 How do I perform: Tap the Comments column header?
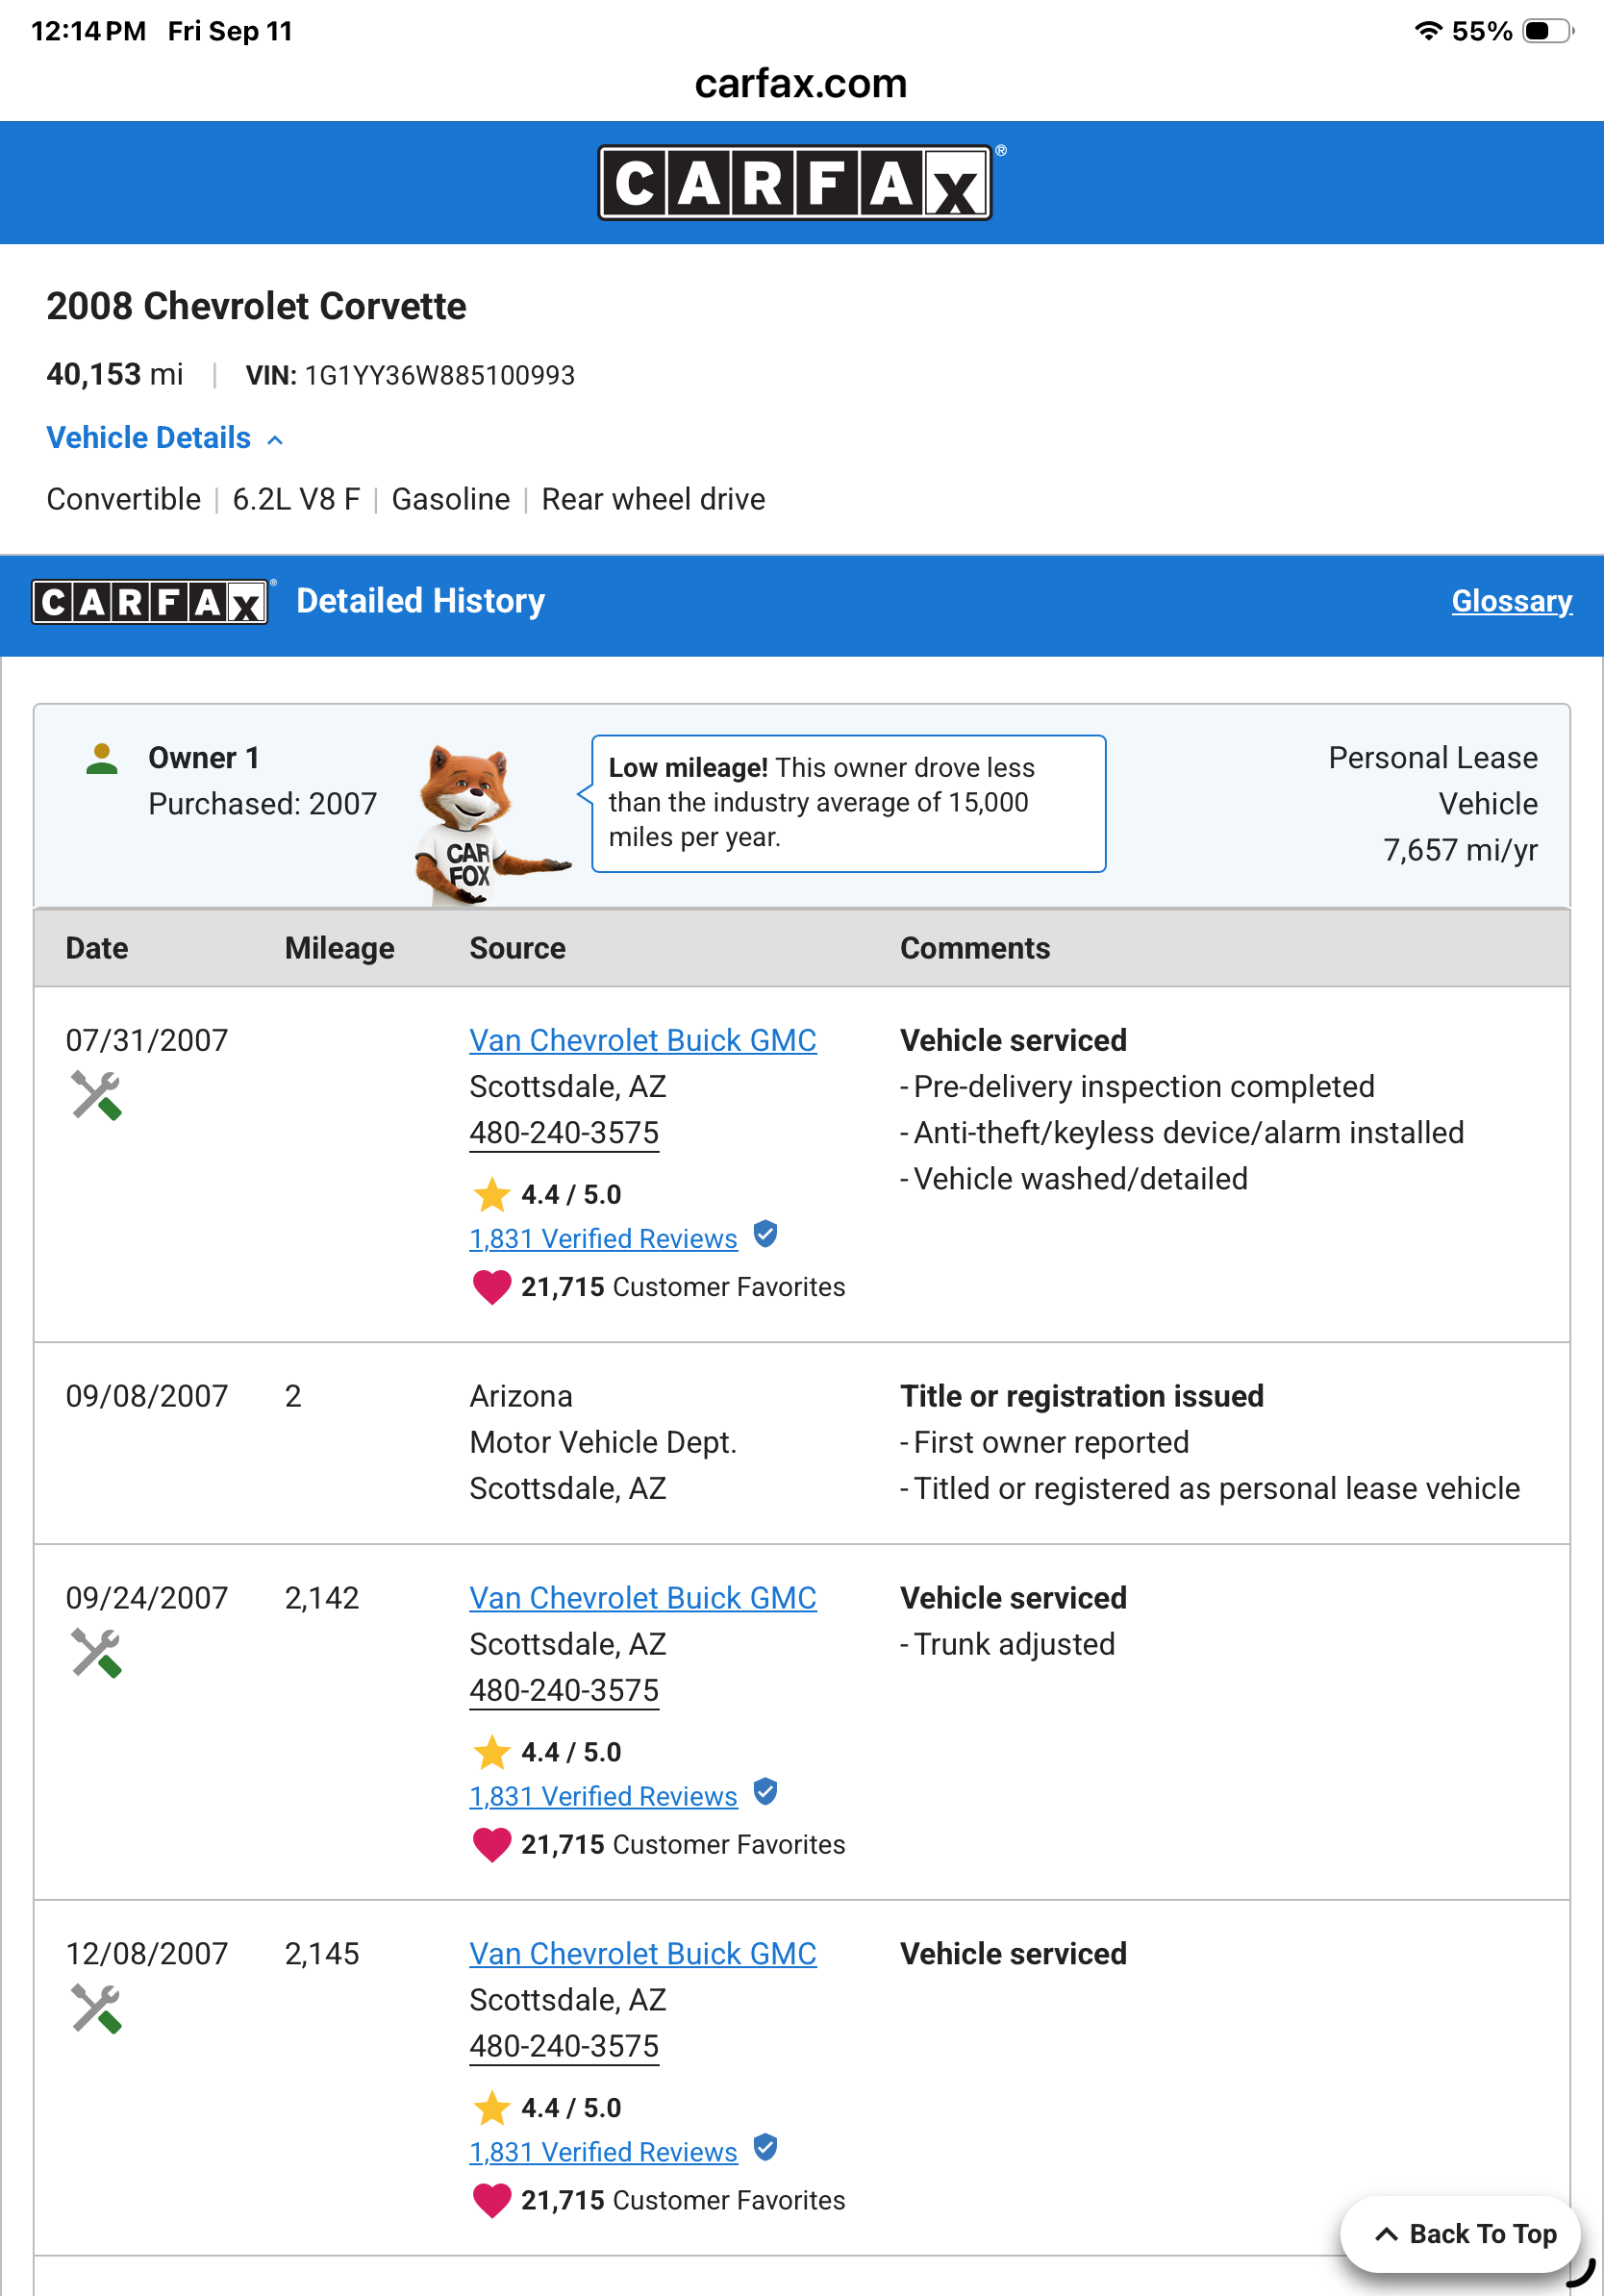[975, 948]
